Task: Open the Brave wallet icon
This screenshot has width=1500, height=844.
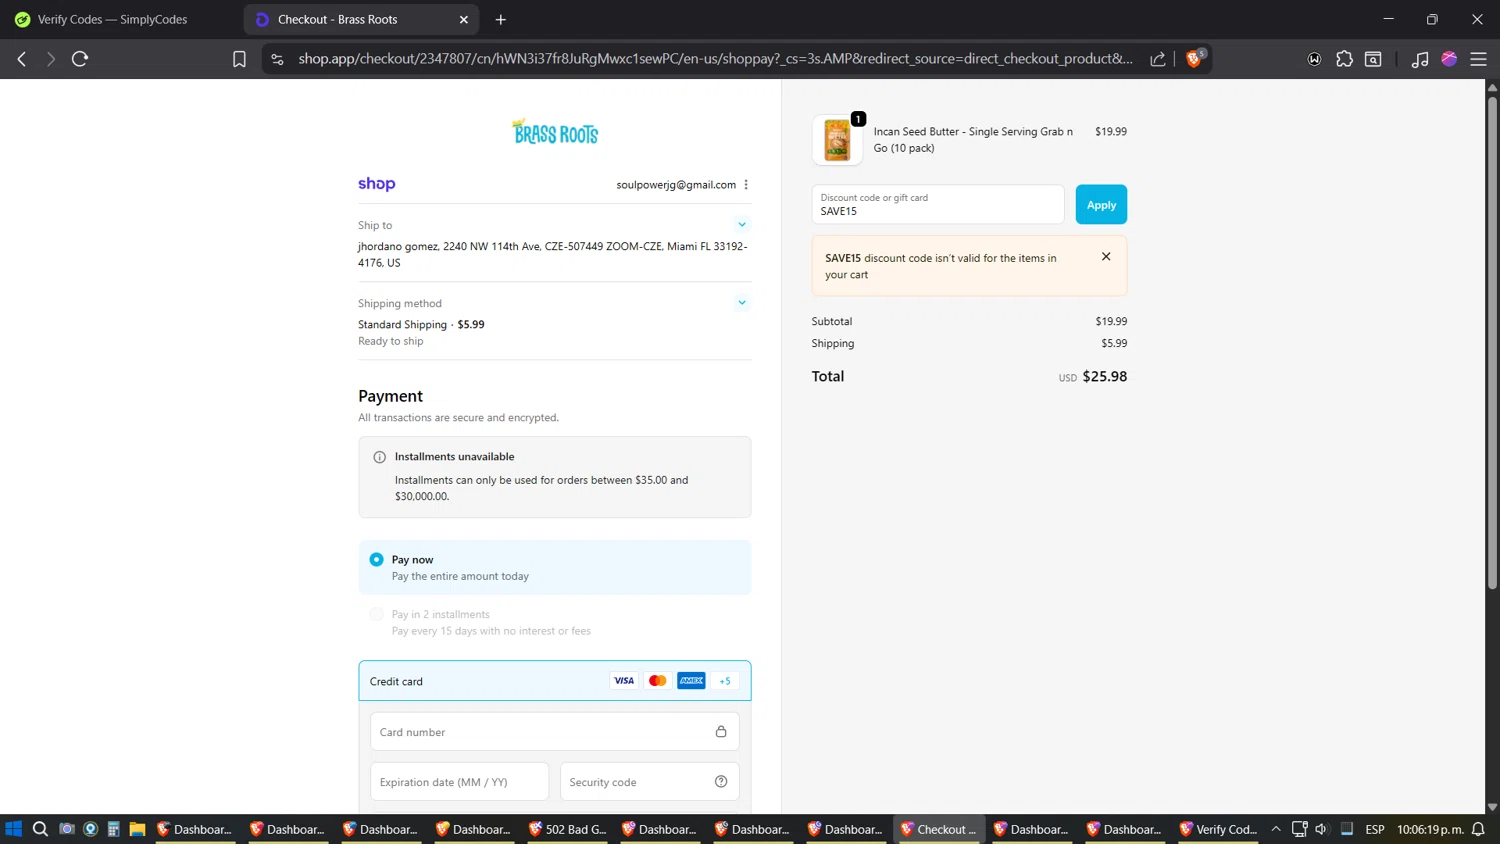Action: coord(1314,59)
